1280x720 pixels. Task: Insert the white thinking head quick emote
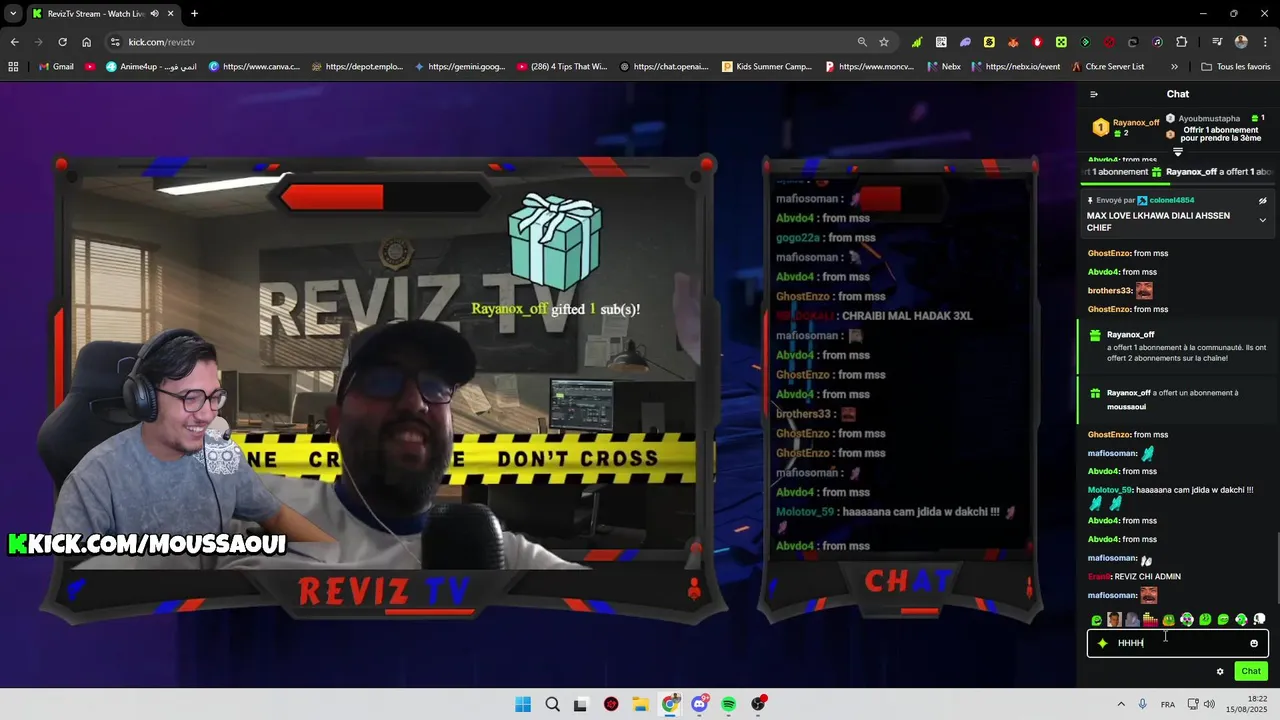coord(1259,620)
